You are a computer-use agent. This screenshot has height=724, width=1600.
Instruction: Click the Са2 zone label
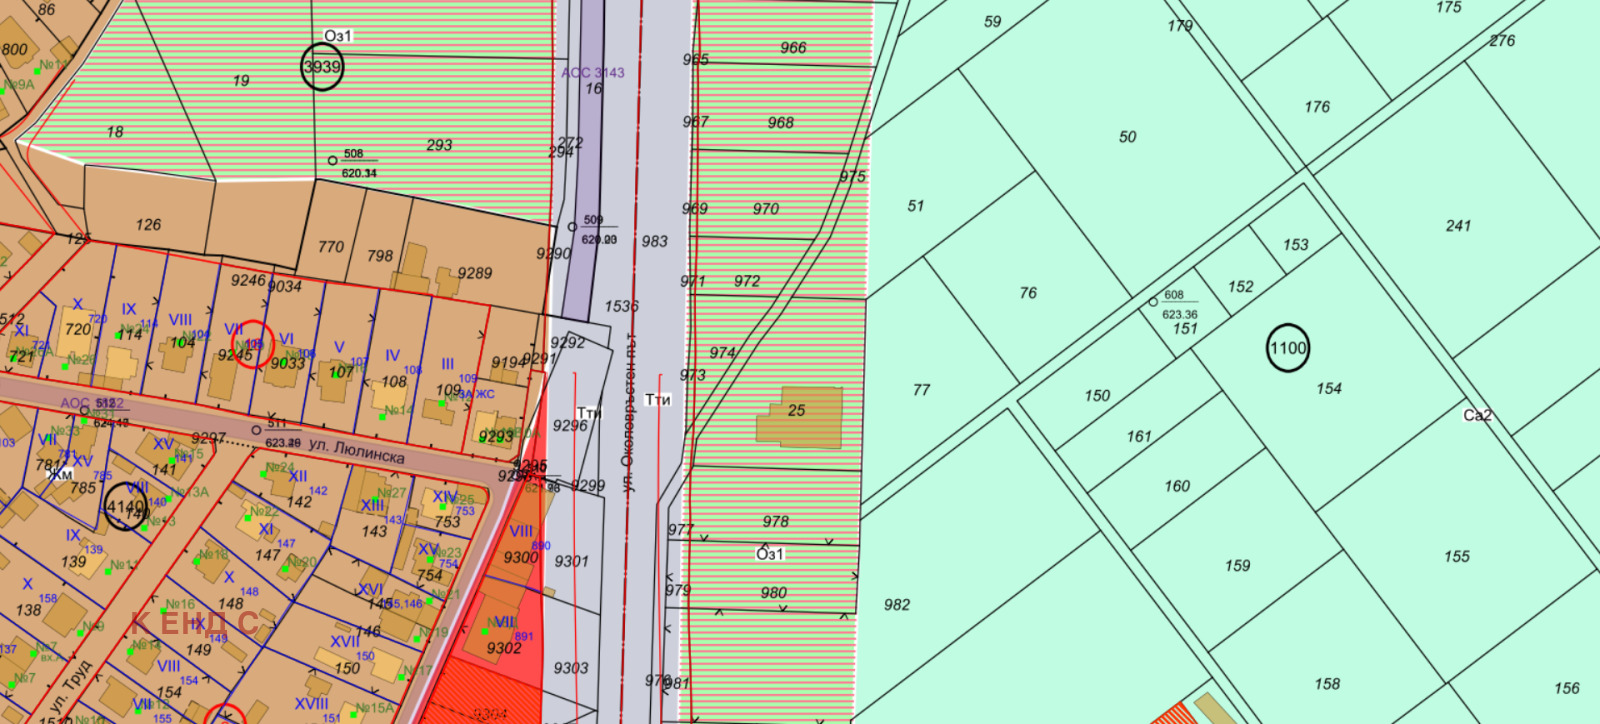[1477, 415]
